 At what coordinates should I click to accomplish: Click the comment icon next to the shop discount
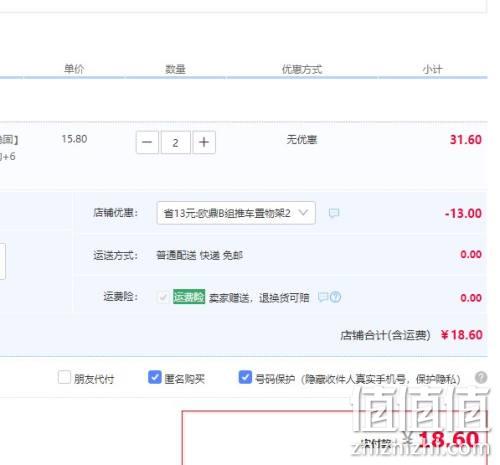[334, 213]
